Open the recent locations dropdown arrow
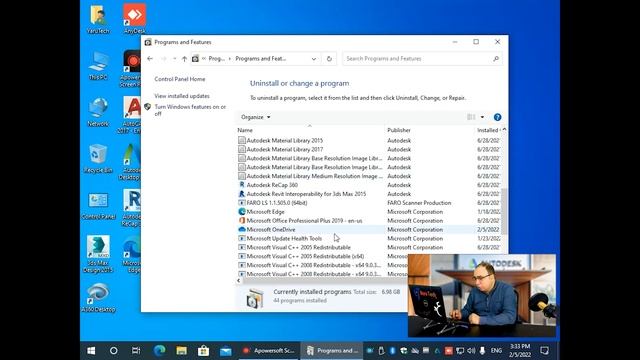 174,59
